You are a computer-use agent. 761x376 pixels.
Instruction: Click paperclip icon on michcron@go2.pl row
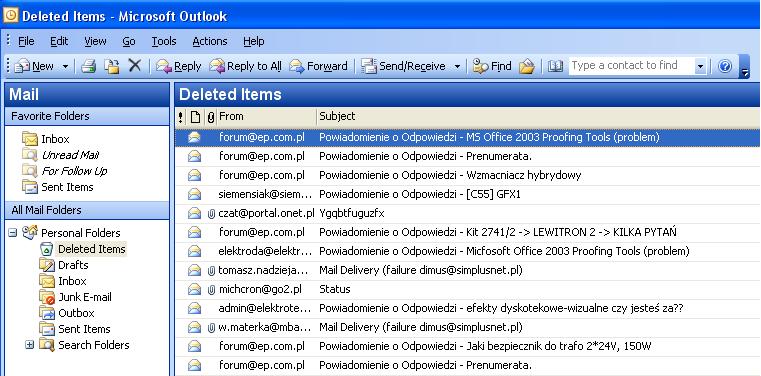pos(211,290)
